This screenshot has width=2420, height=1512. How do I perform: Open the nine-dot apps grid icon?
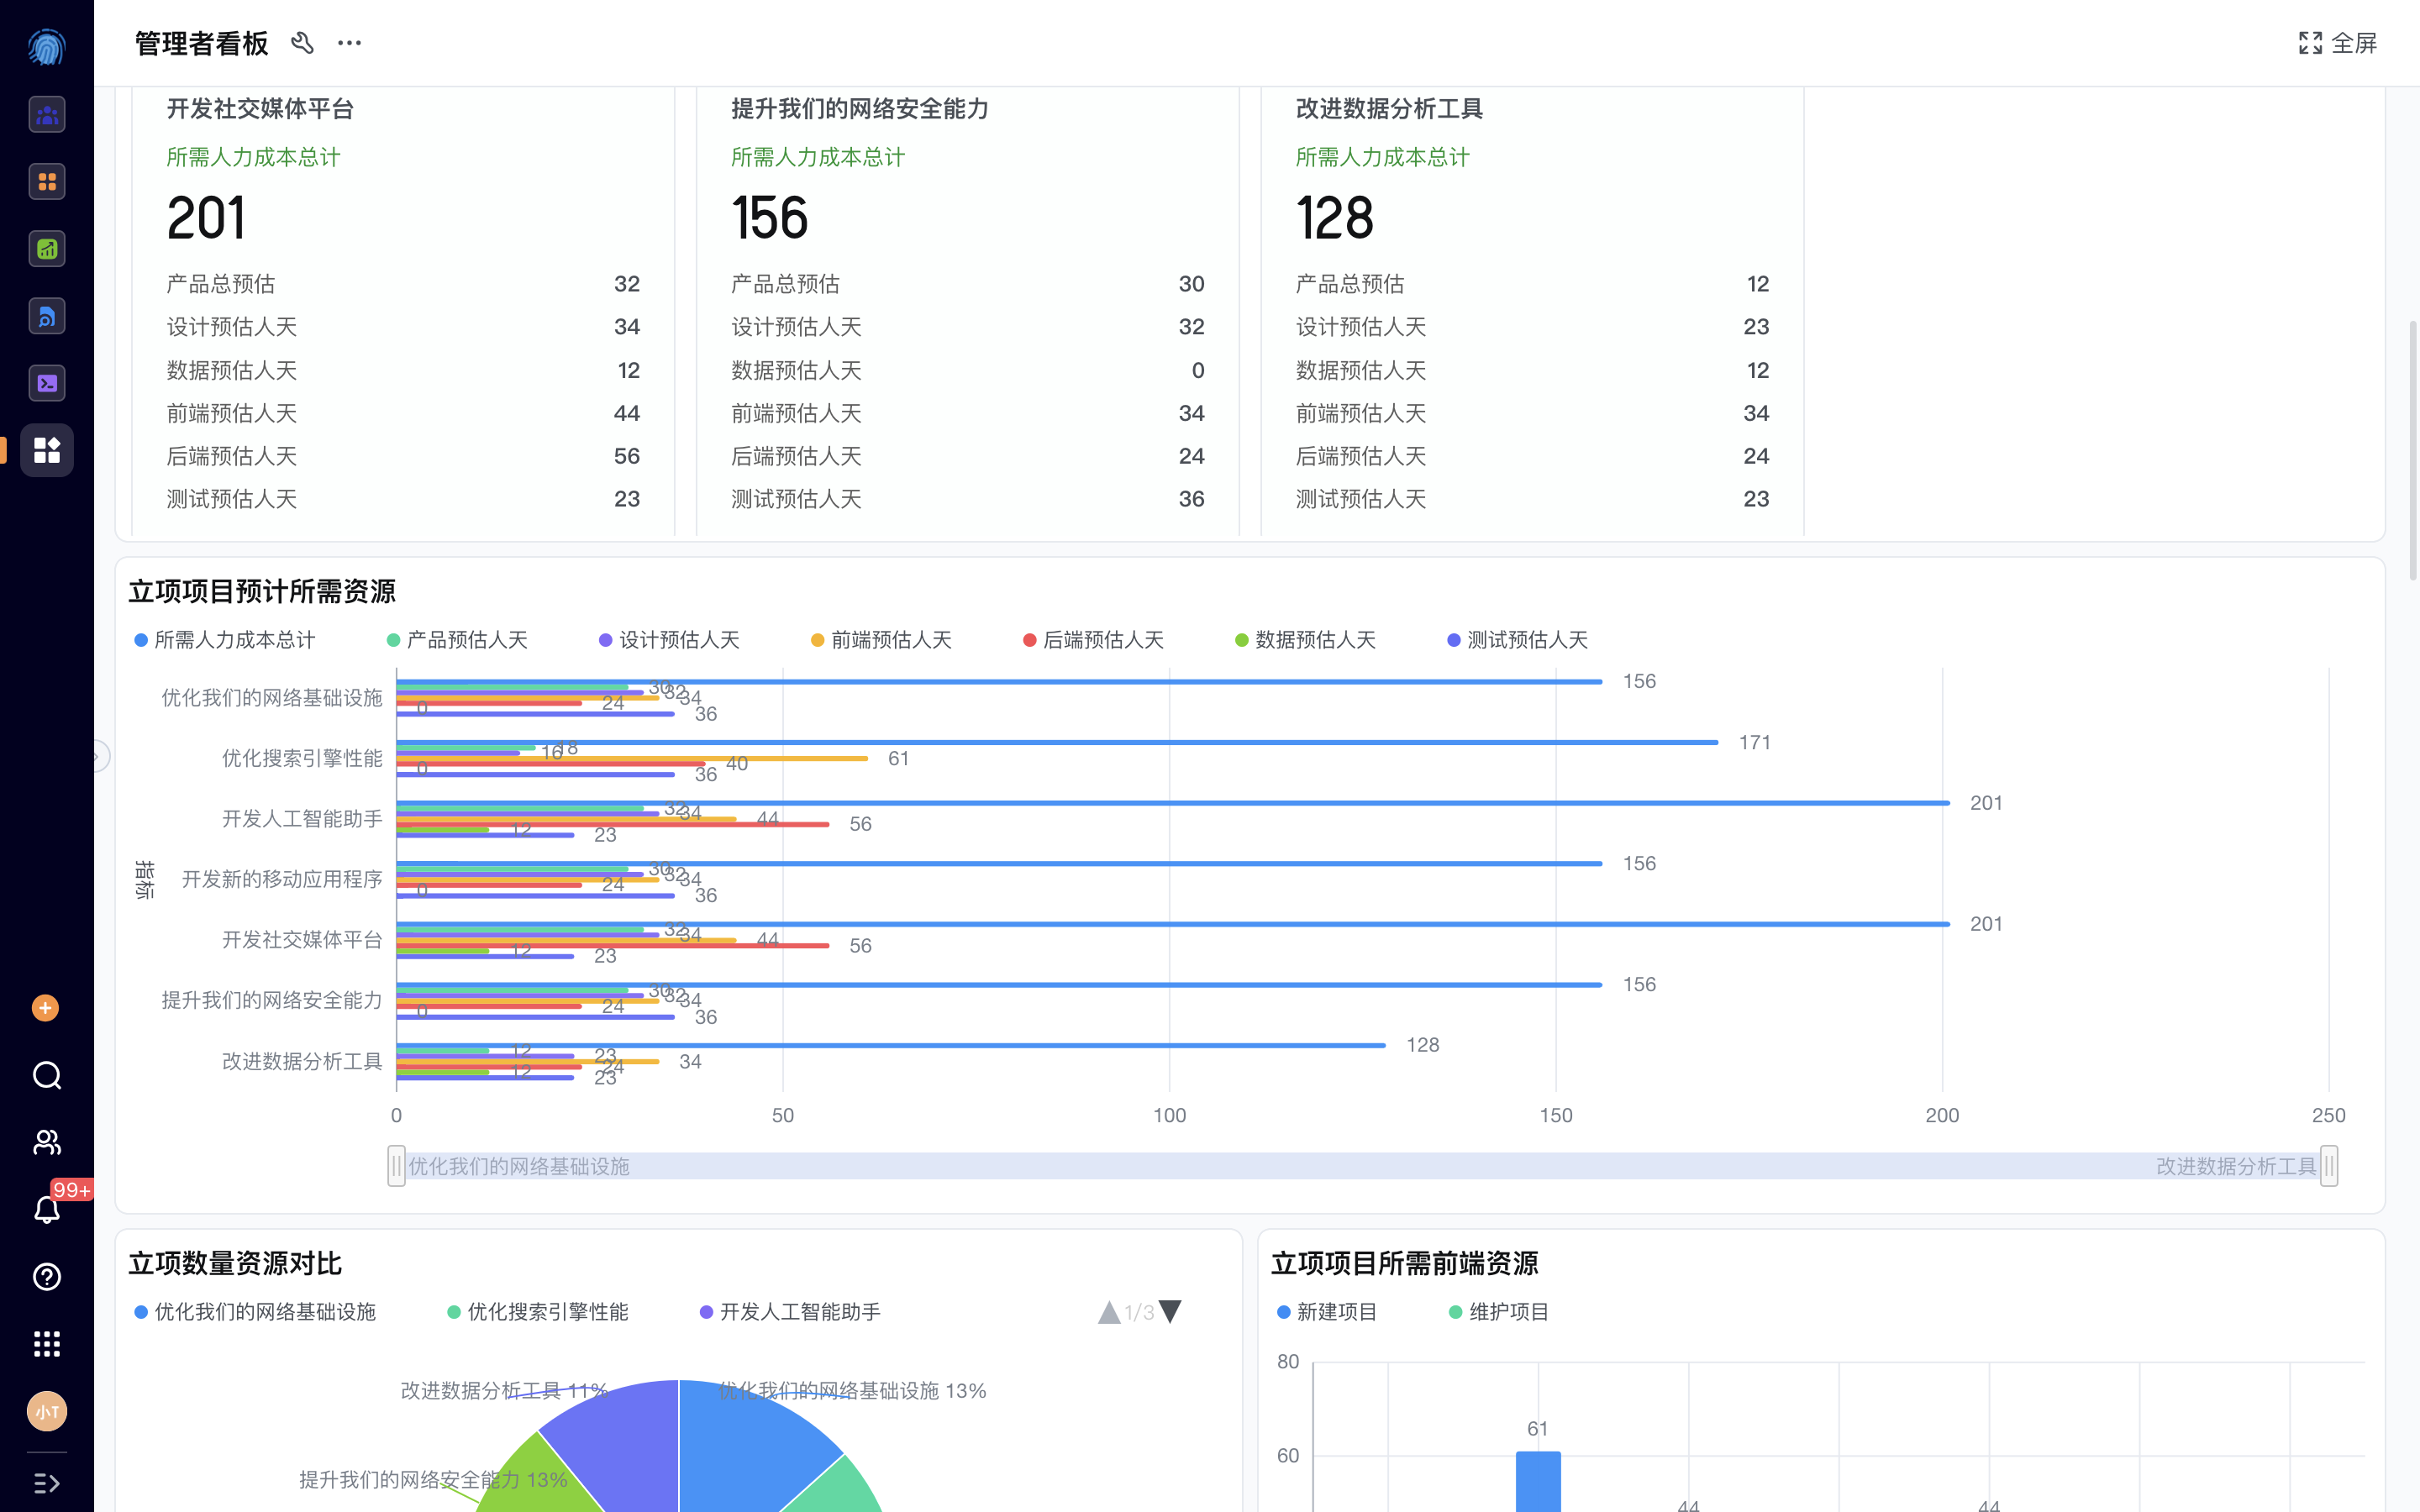tap(47, 1344)
